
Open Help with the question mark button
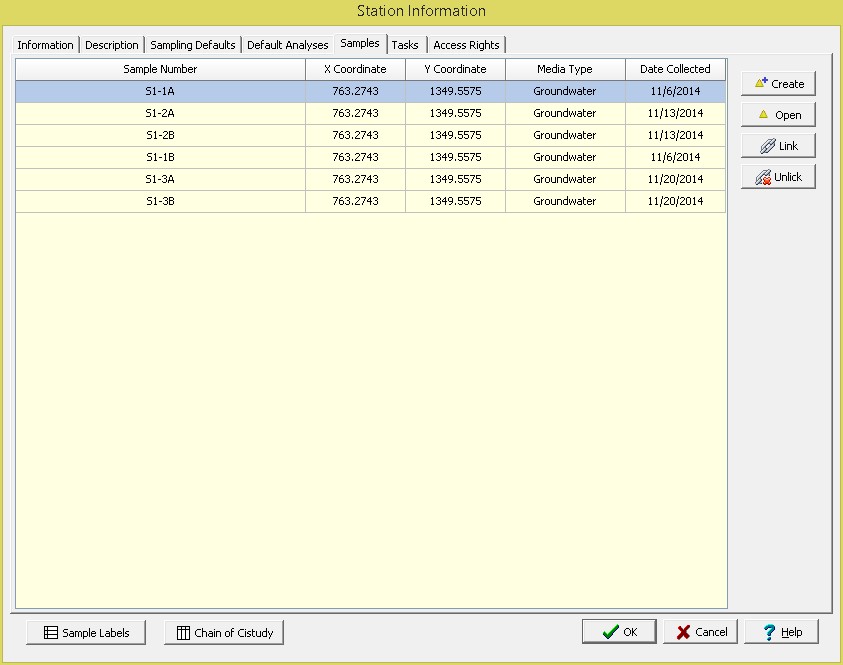(781, 632)
